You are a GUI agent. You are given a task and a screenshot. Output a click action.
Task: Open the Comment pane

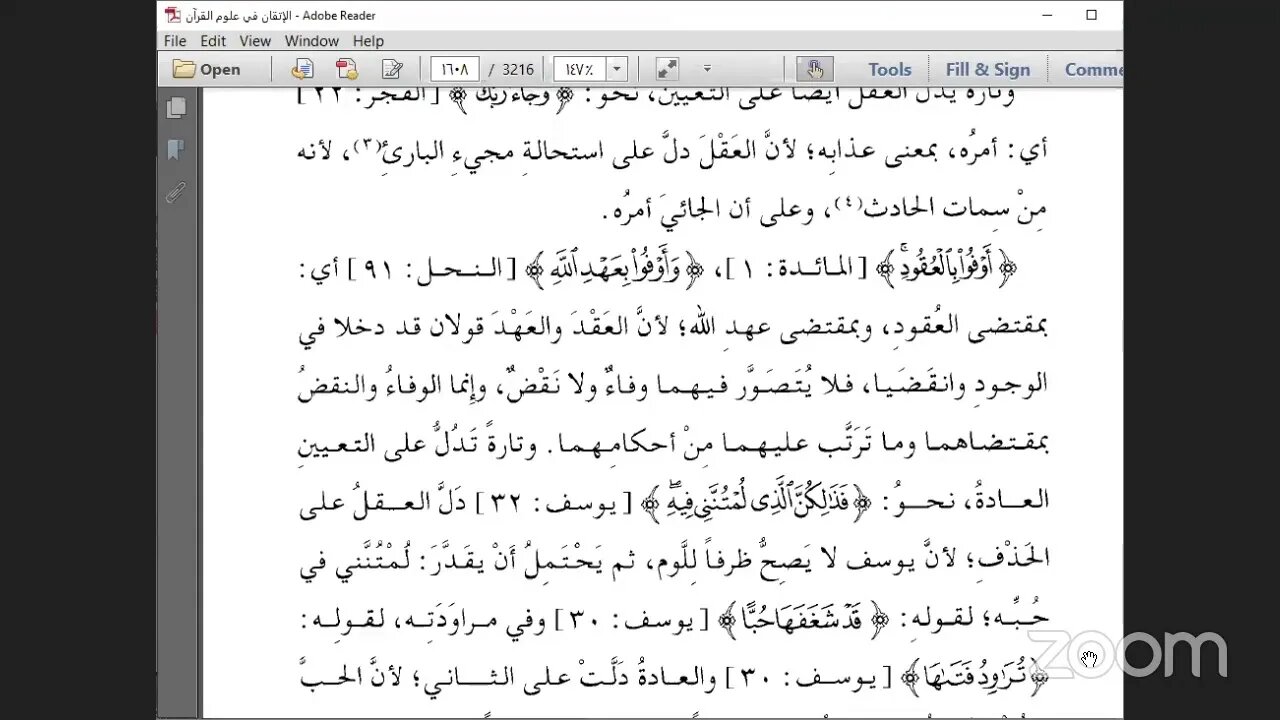pos(1093,69)
